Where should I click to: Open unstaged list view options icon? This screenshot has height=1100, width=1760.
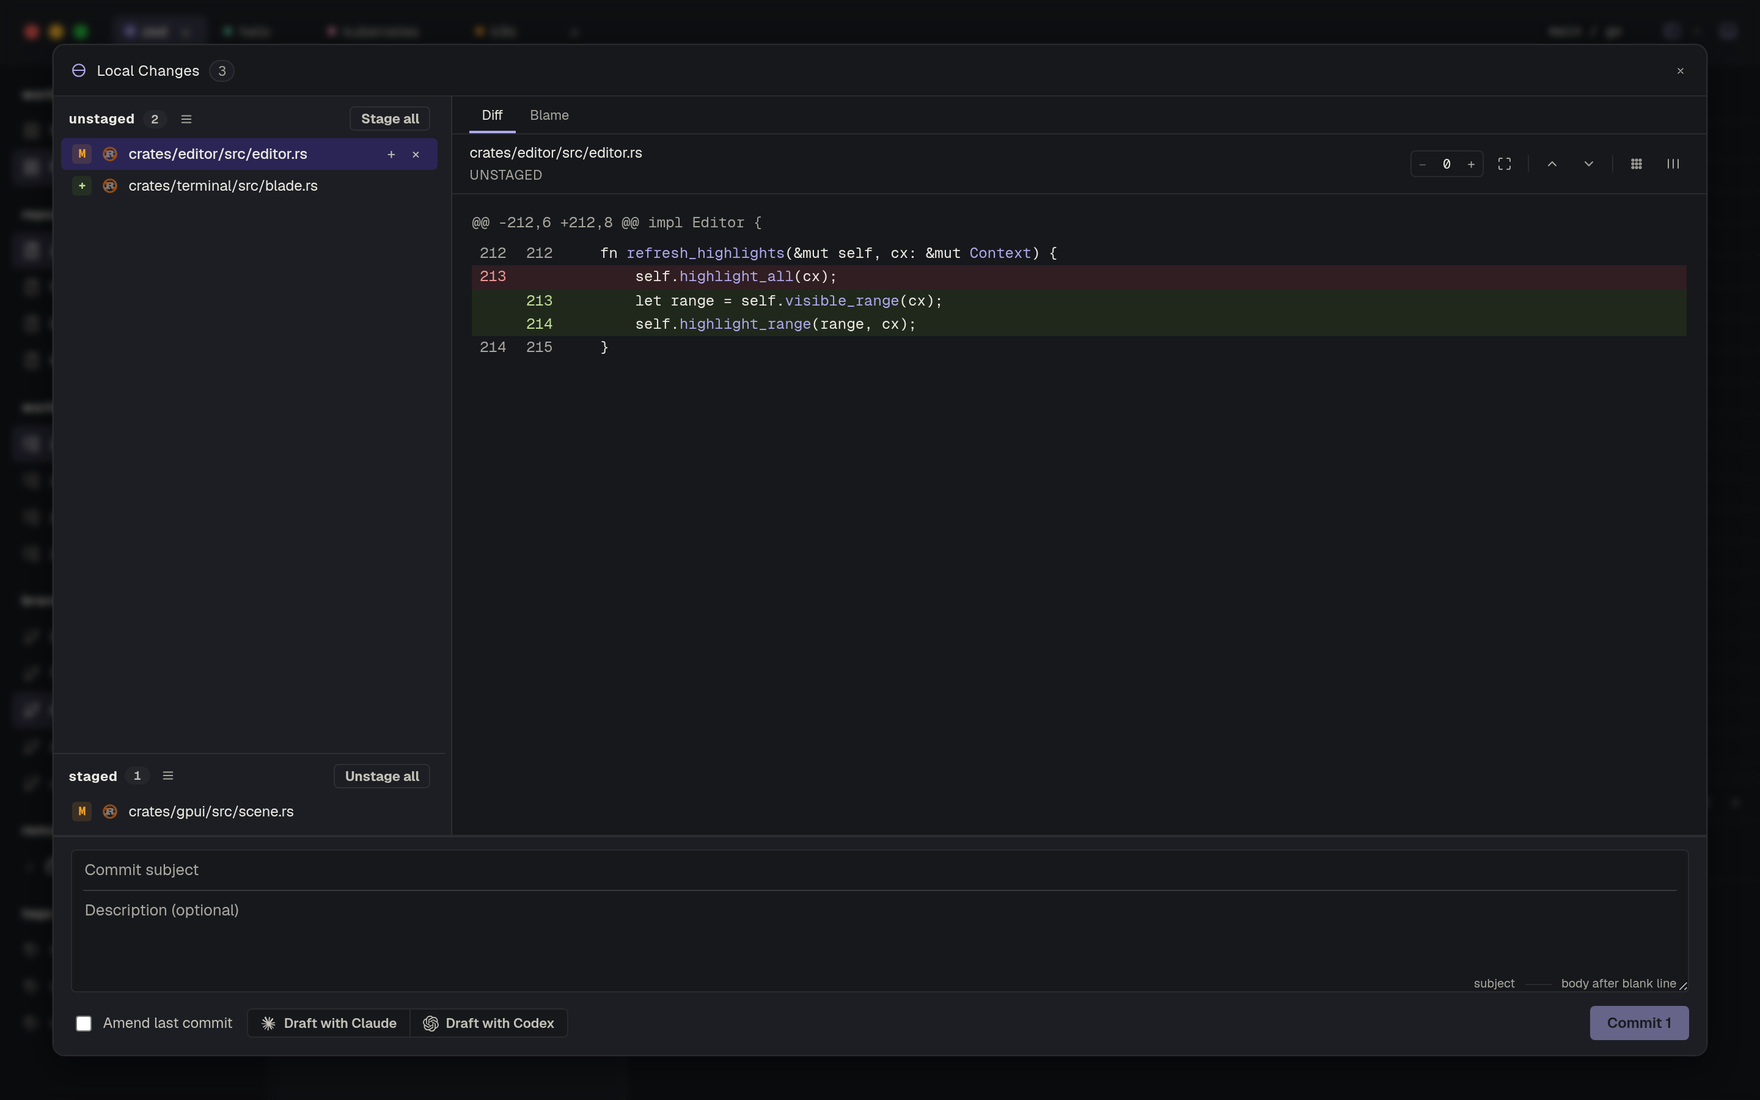186,119
